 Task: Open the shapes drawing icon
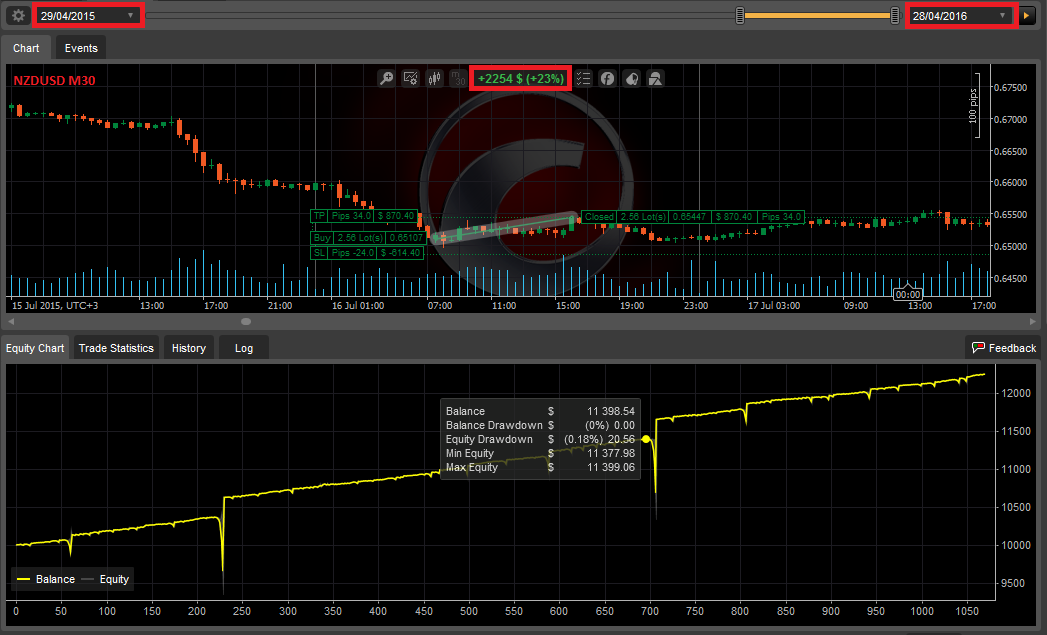(x=656, y=79)
